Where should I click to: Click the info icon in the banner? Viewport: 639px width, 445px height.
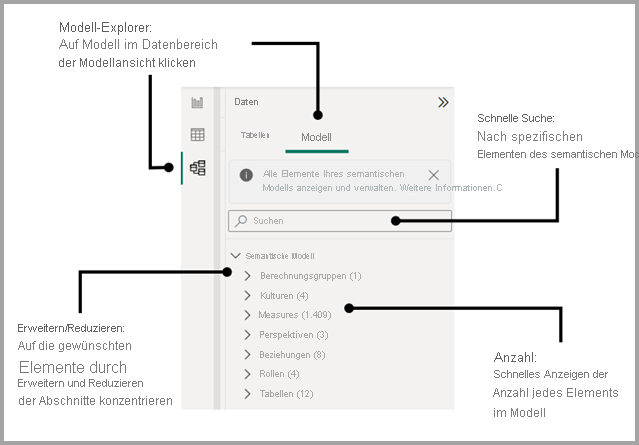coord(246,175)
